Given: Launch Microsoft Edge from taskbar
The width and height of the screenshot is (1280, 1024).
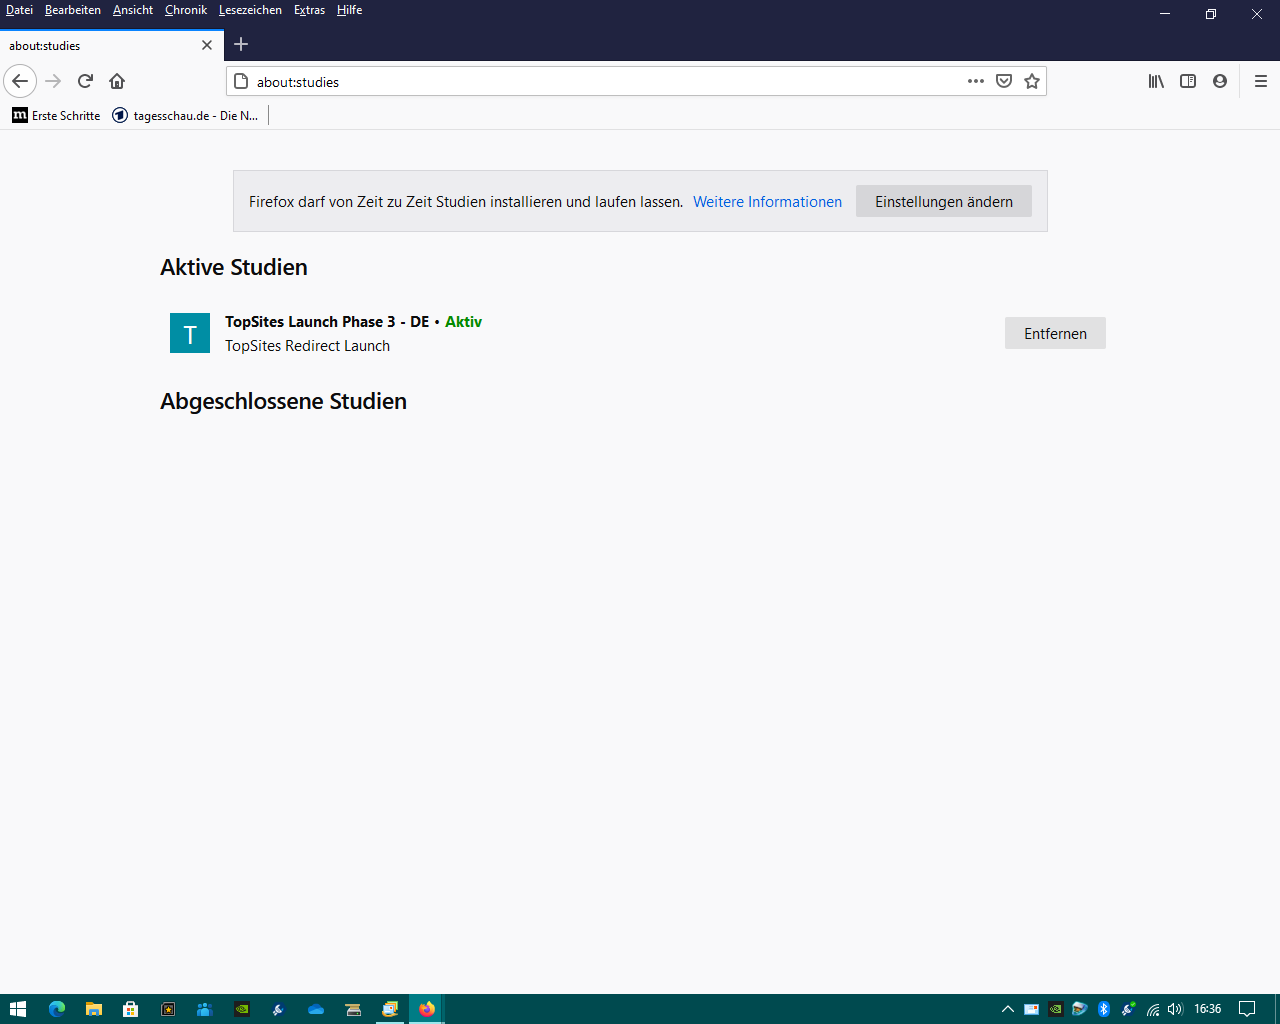Looking at the screenshot, I should [x=57, y=1009].
